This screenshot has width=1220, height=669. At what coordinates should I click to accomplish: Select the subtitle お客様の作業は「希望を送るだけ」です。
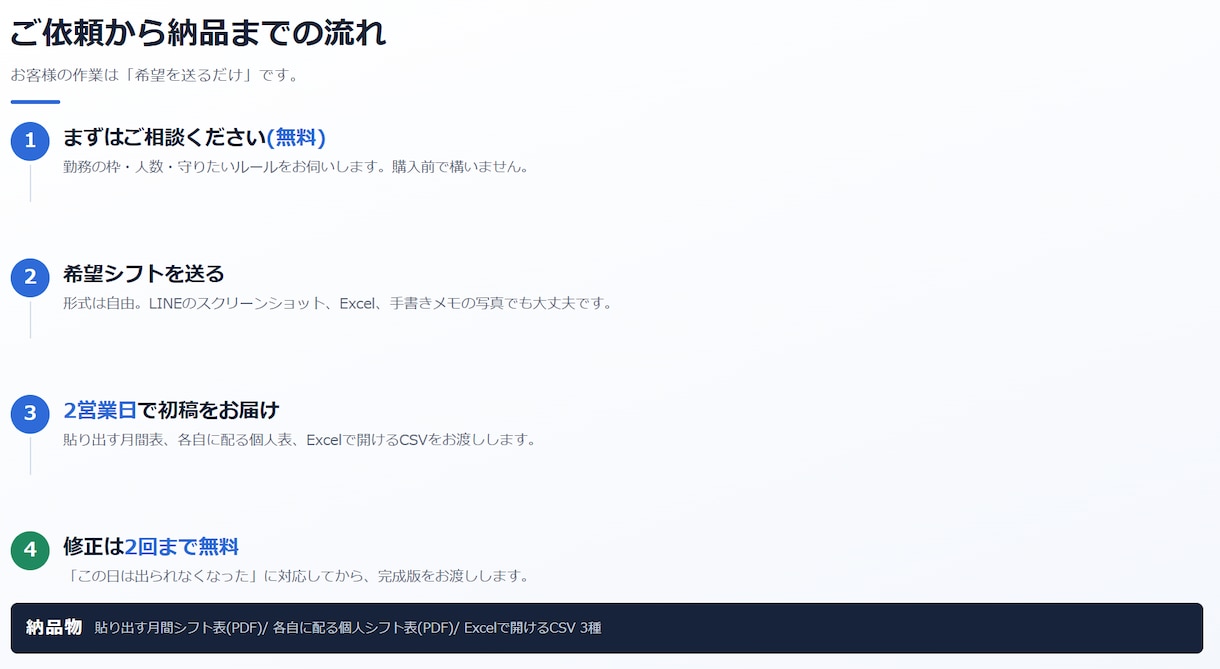(x=155, y=75)
